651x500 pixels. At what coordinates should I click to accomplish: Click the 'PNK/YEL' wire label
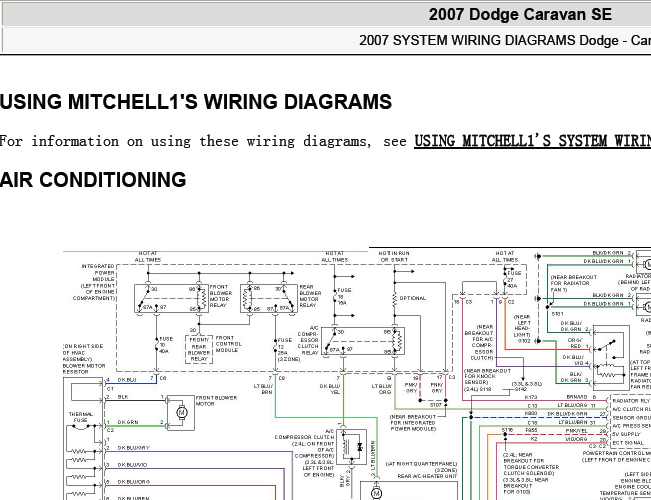576,431
